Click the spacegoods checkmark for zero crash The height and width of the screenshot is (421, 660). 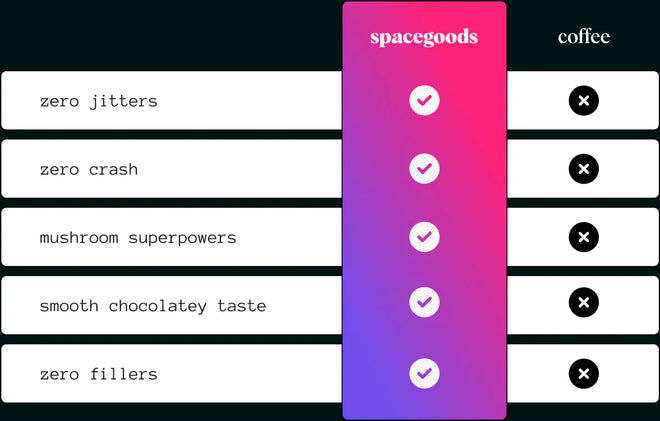tap(424, 168)
